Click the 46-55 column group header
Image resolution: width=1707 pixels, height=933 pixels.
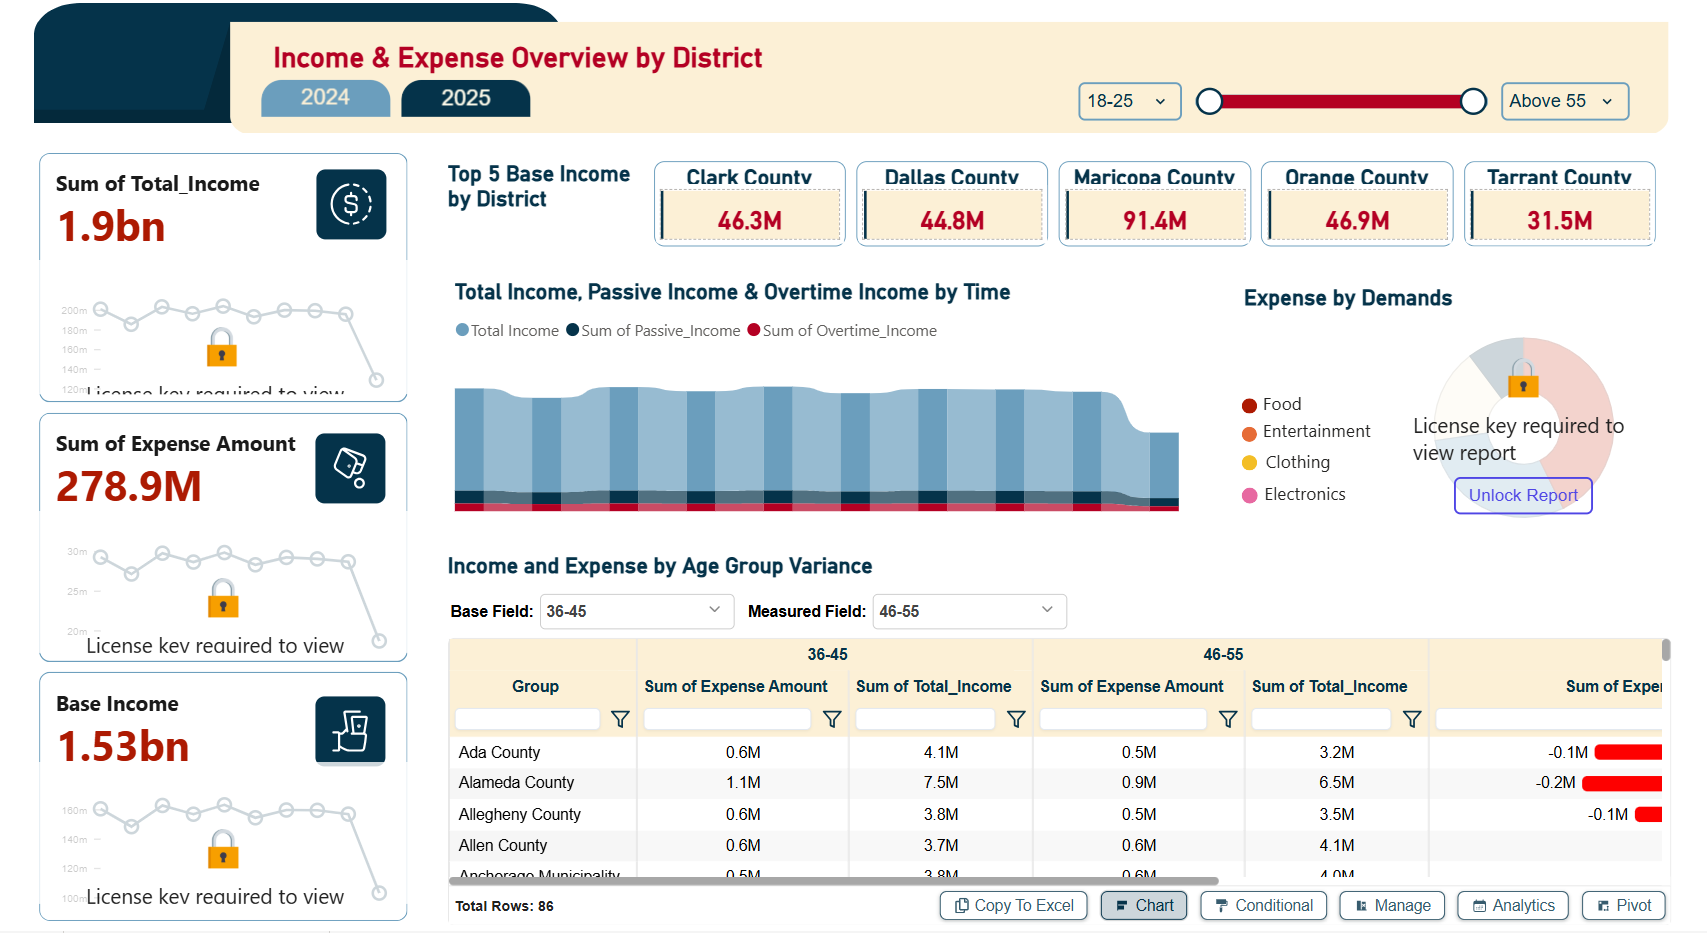pyautogui.click(x=1223, y=654)
